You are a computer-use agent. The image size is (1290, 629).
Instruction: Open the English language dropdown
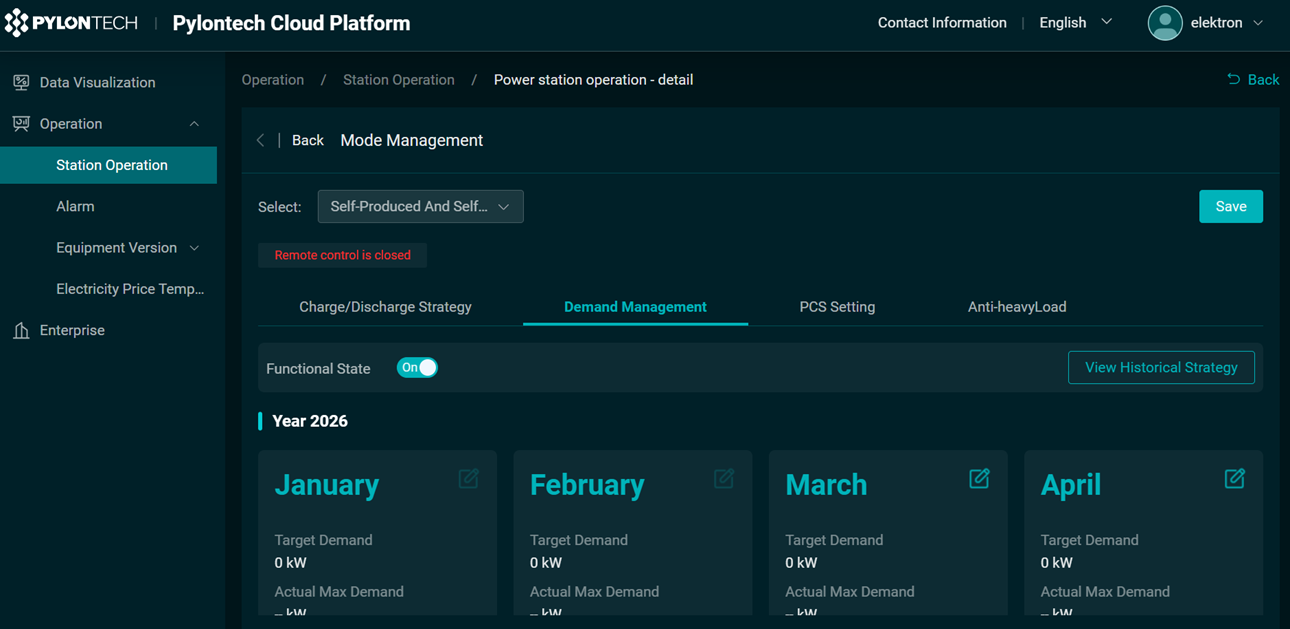[1075, 23]
